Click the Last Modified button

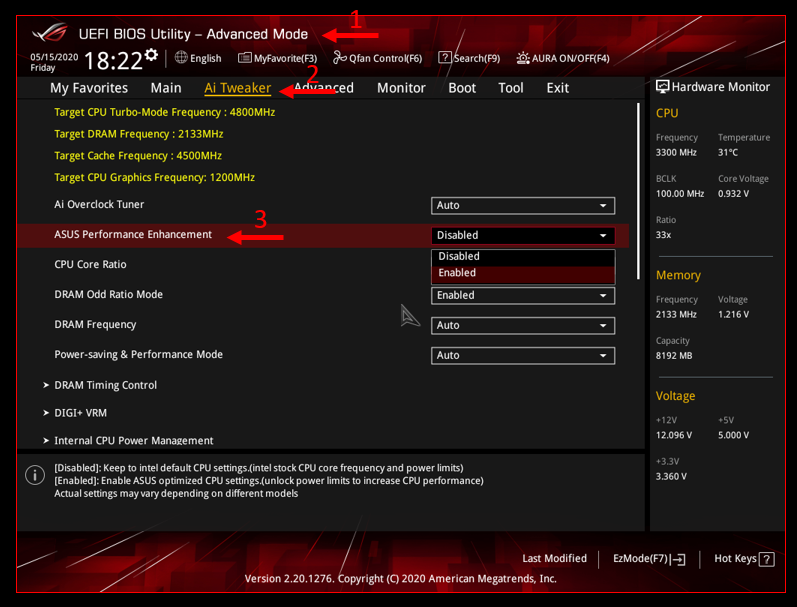click(x=555, y=559)
